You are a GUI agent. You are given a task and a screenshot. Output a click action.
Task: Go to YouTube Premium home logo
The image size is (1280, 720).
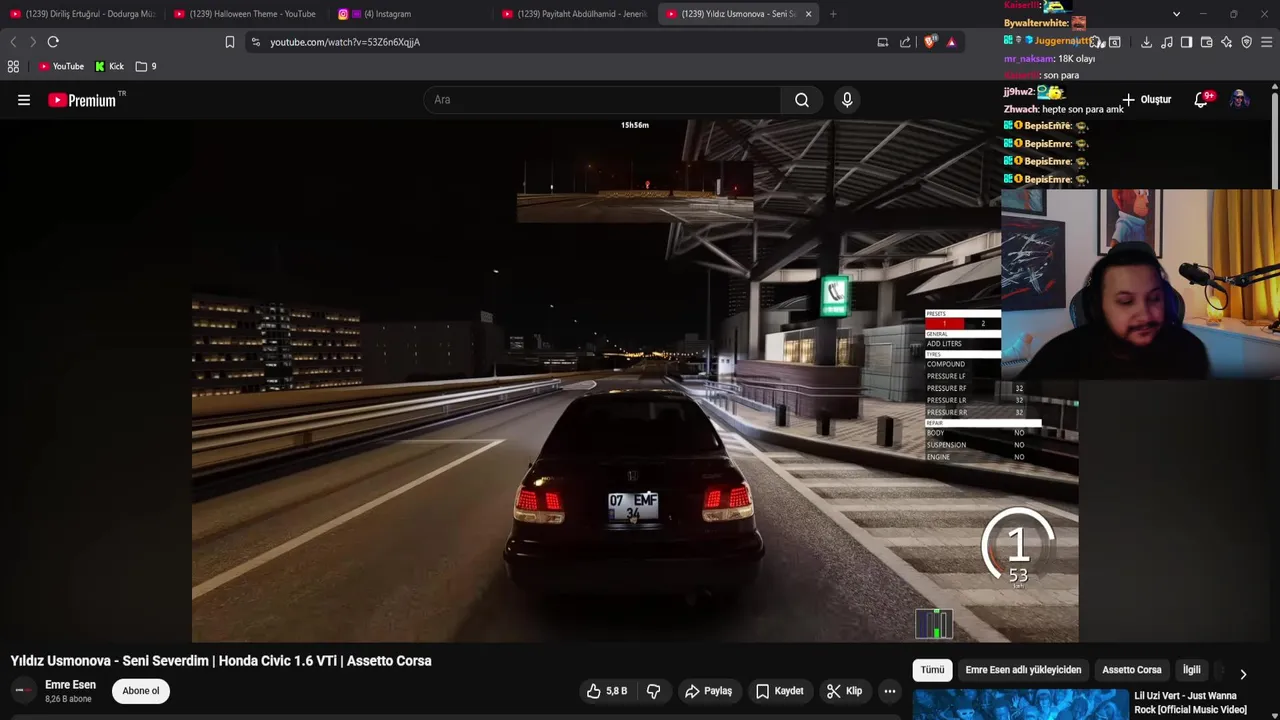pyautogui.click(x=86, y=100)
